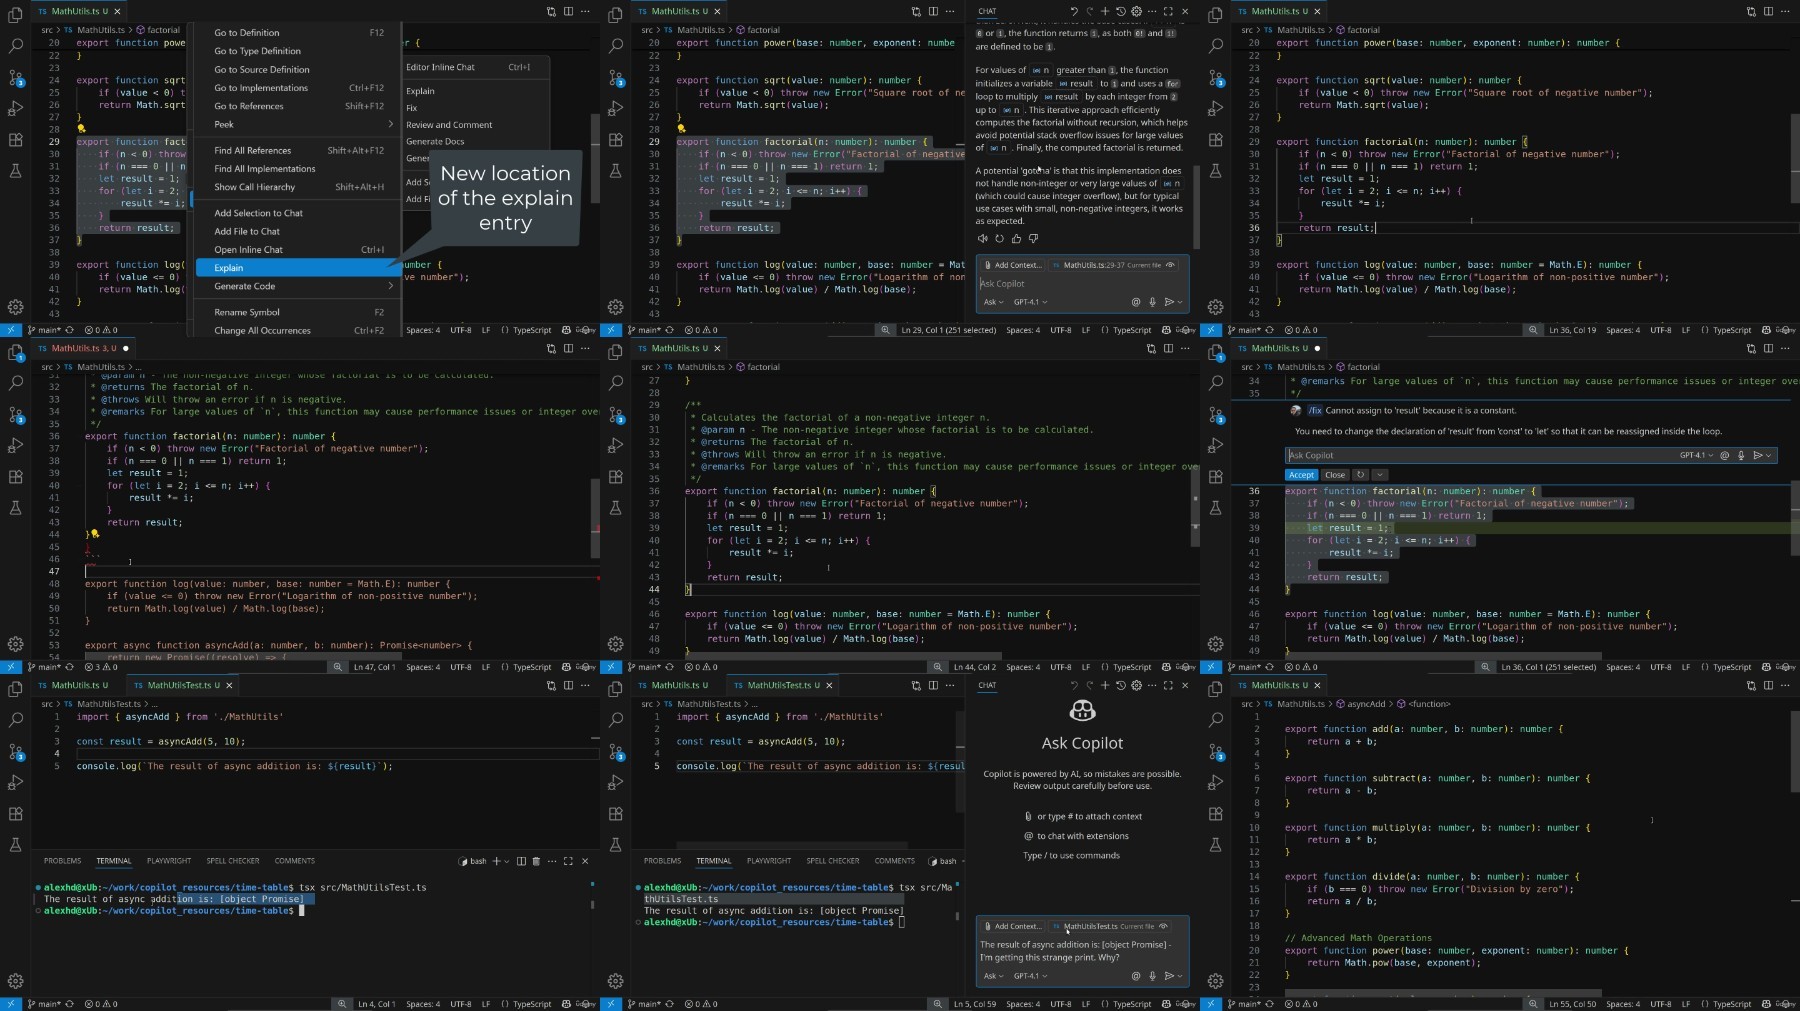The image size is (1800, 1011).
Task: Open chat settings gear above the factorial explanation
Action: [1136, 11]
